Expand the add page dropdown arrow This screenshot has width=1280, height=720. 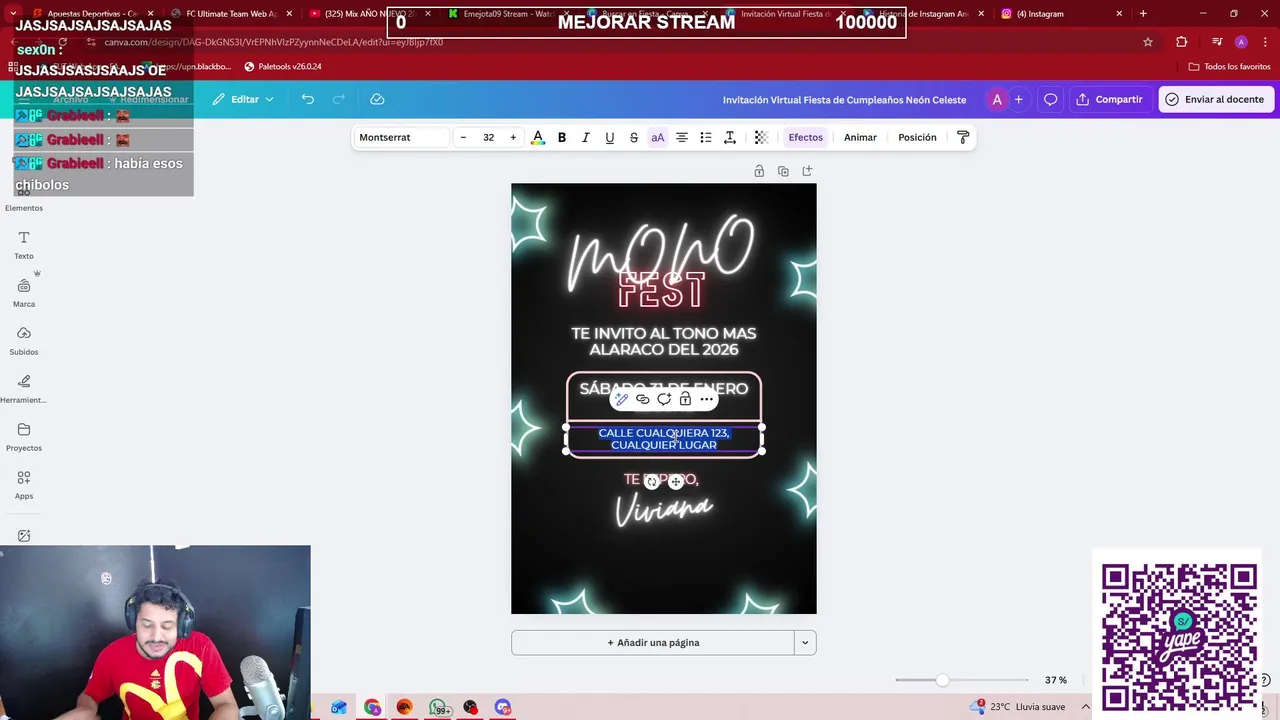[805, 643]
